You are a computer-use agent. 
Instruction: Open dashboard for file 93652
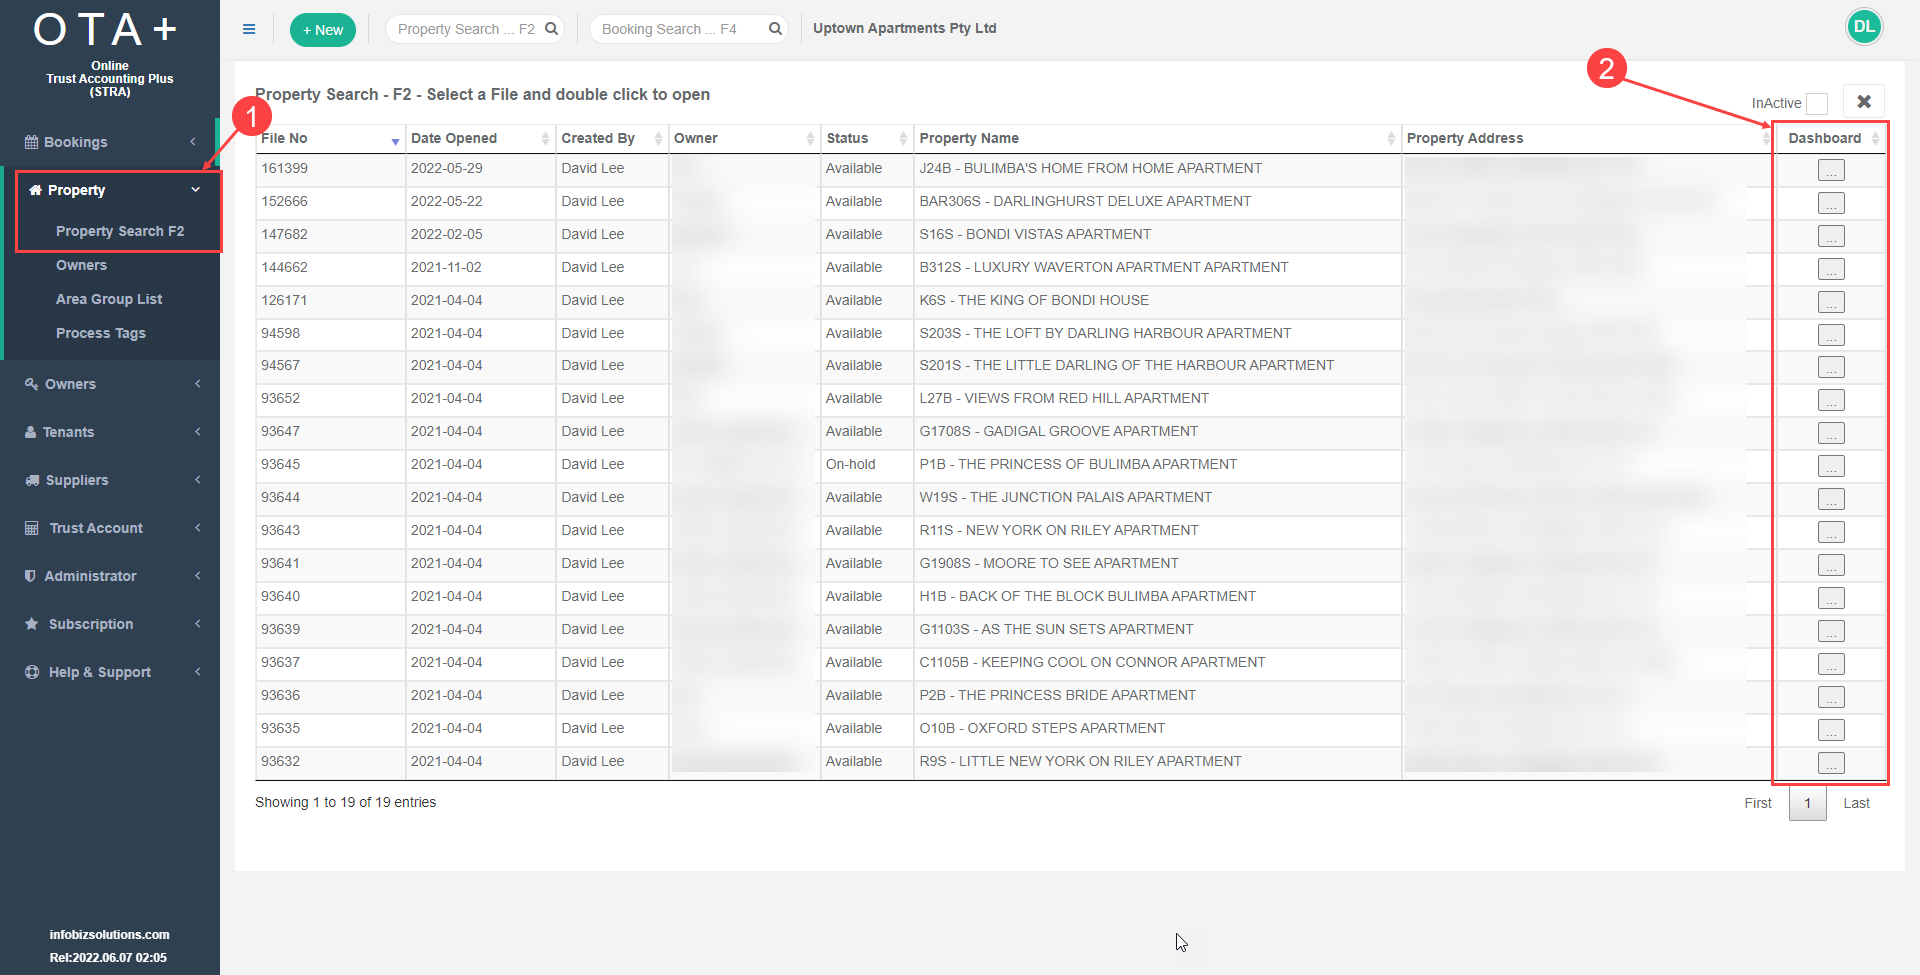[x=1831, y=401]
